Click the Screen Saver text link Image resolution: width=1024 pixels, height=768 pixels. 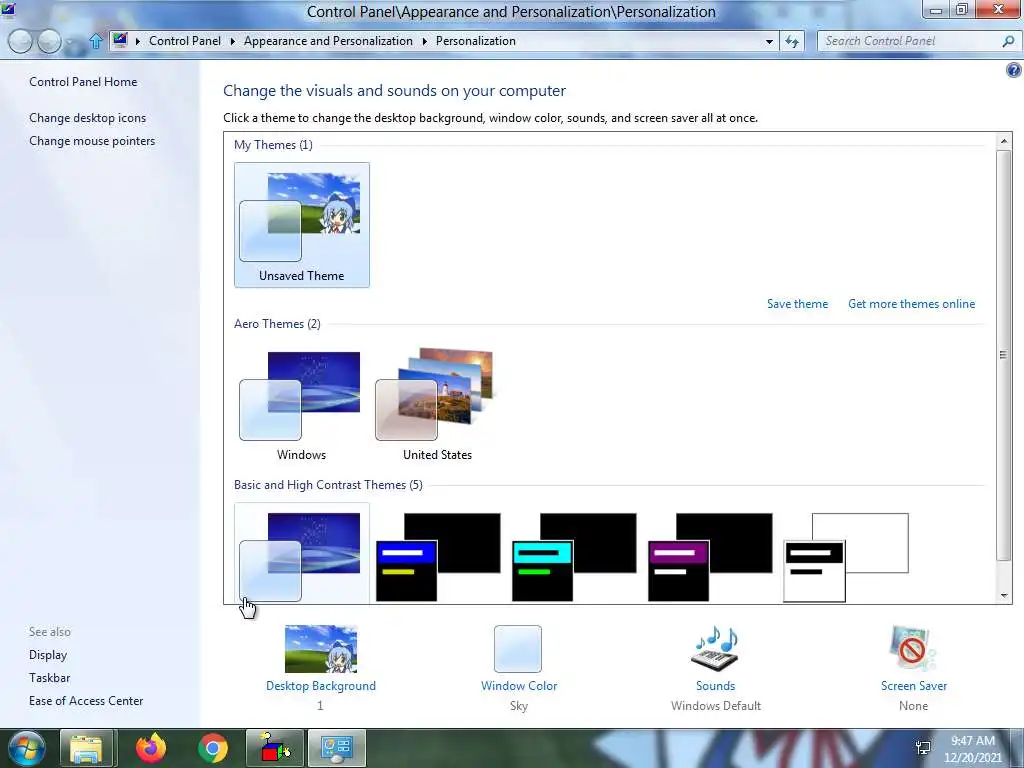click(x=913, y=686)
